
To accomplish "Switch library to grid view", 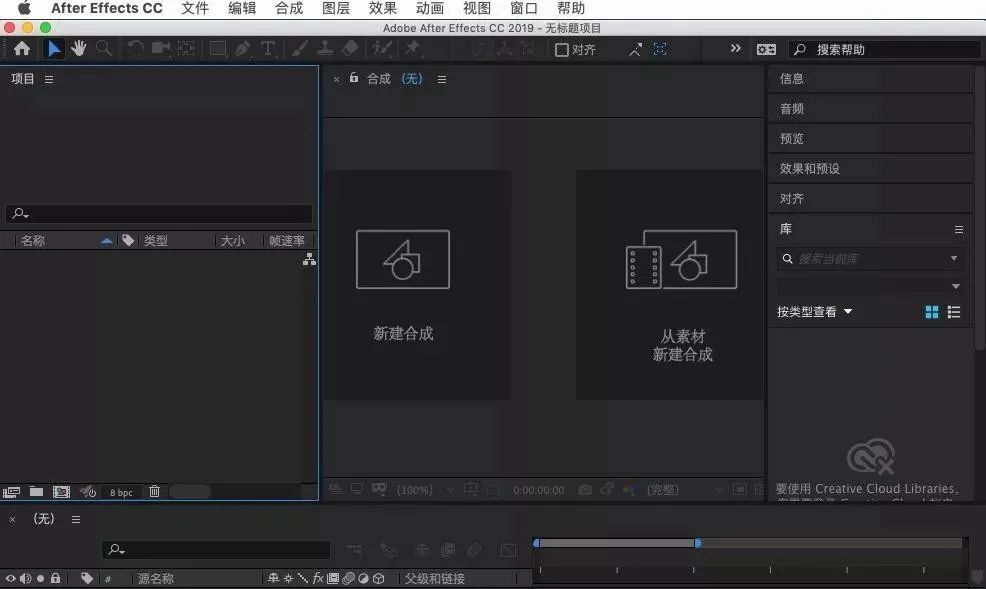I will 932,312.
